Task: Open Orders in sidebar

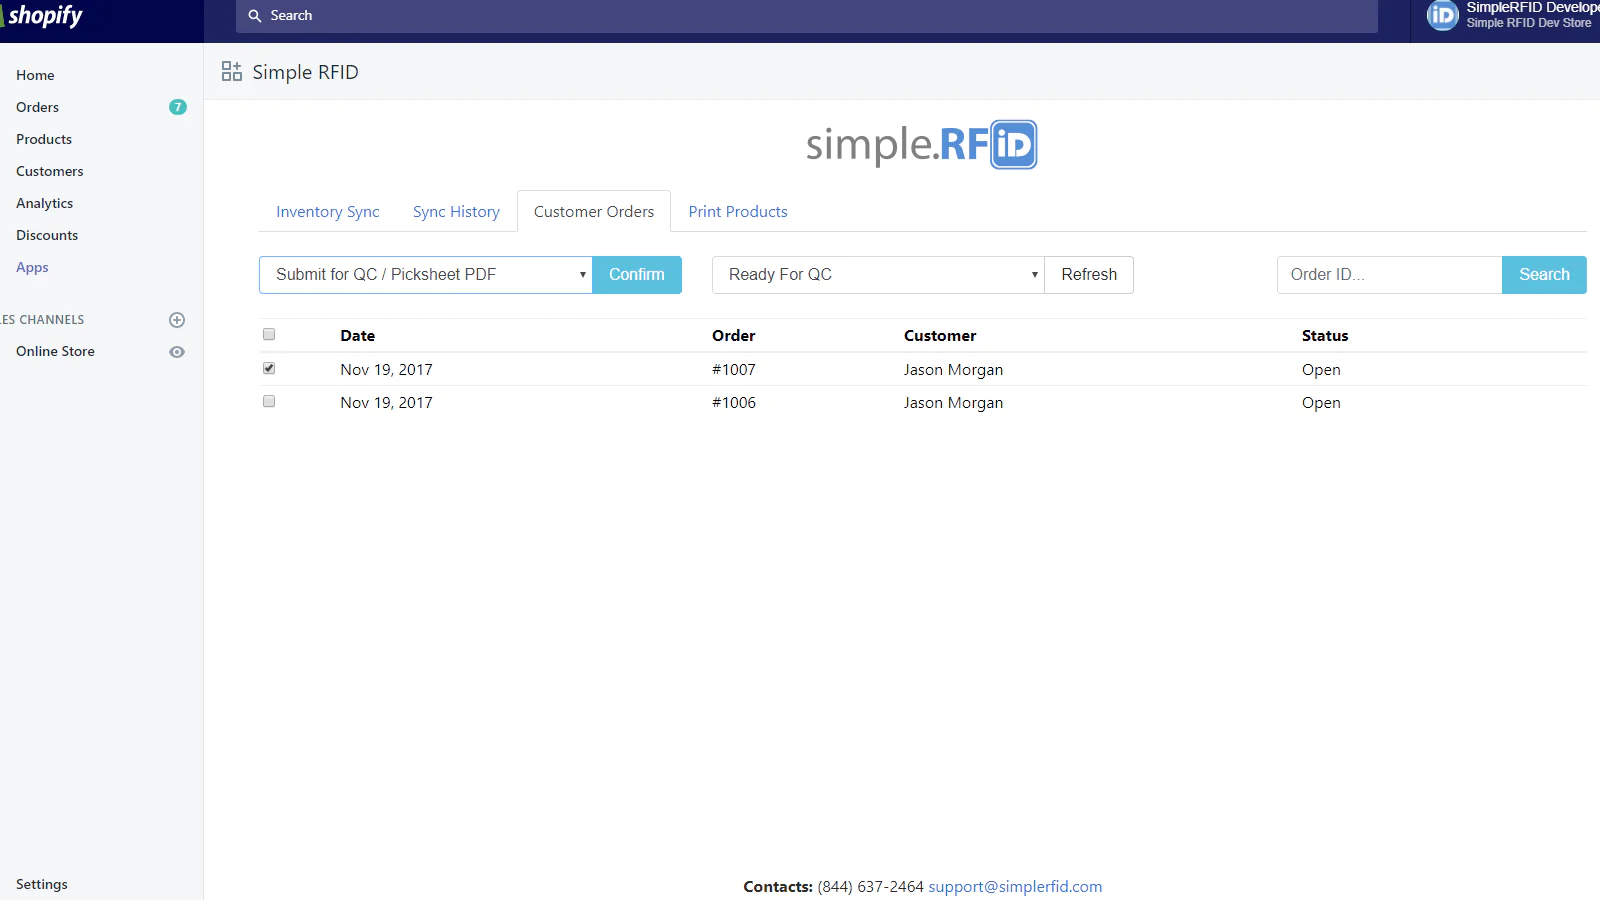Action: (37, 107)
